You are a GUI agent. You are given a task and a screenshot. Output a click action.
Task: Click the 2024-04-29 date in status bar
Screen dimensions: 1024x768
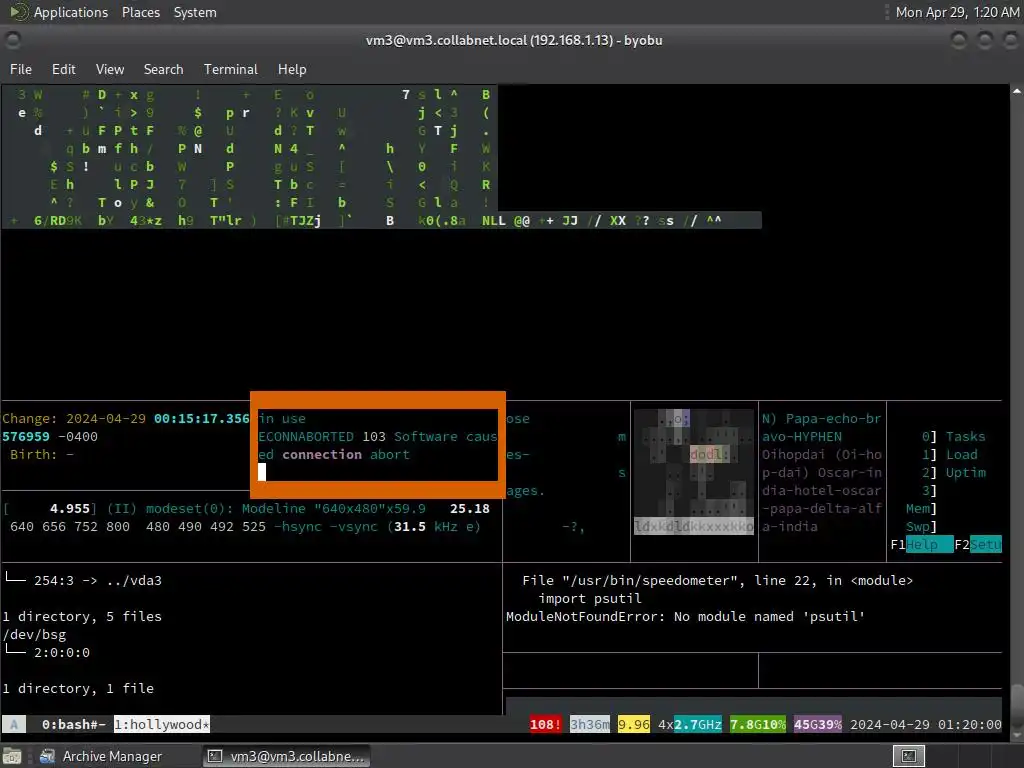889,724
